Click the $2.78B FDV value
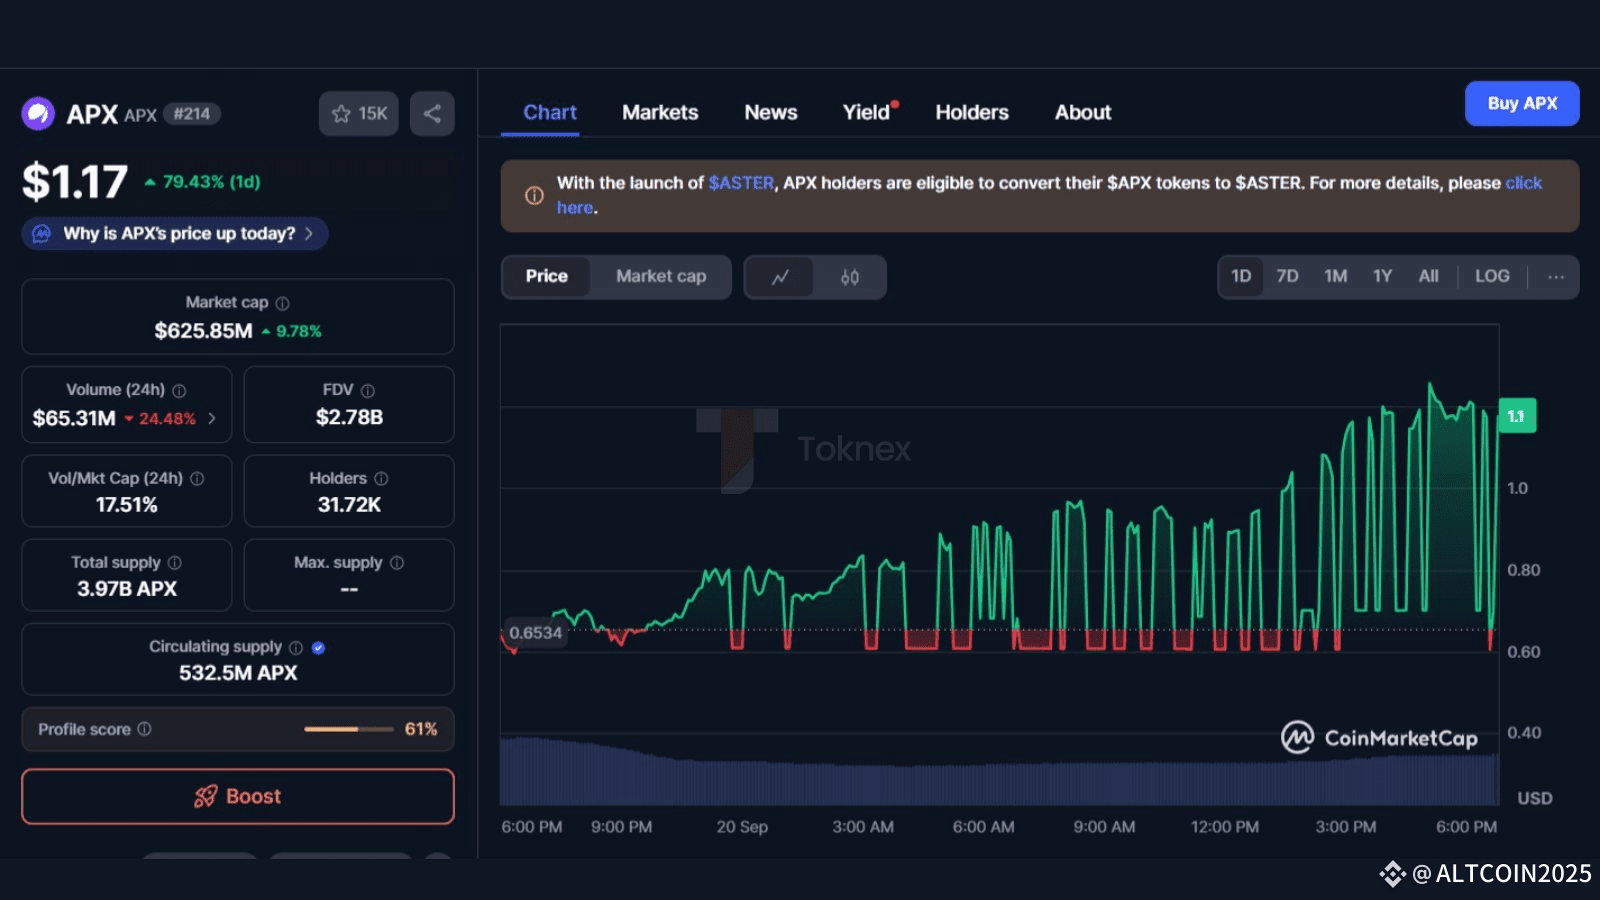Viewport: 1600px width, 900px height. 349,418
